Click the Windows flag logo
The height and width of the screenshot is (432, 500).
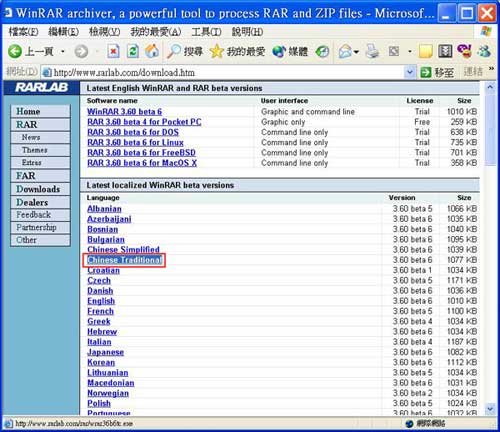tap(486, 32)
